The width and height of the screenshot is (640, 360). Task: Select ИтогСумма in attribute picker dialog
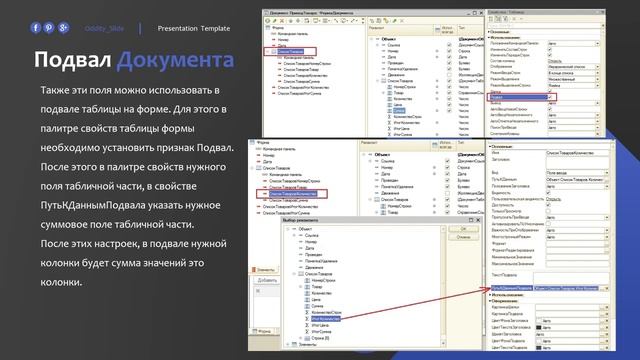(x=321, y=331)
